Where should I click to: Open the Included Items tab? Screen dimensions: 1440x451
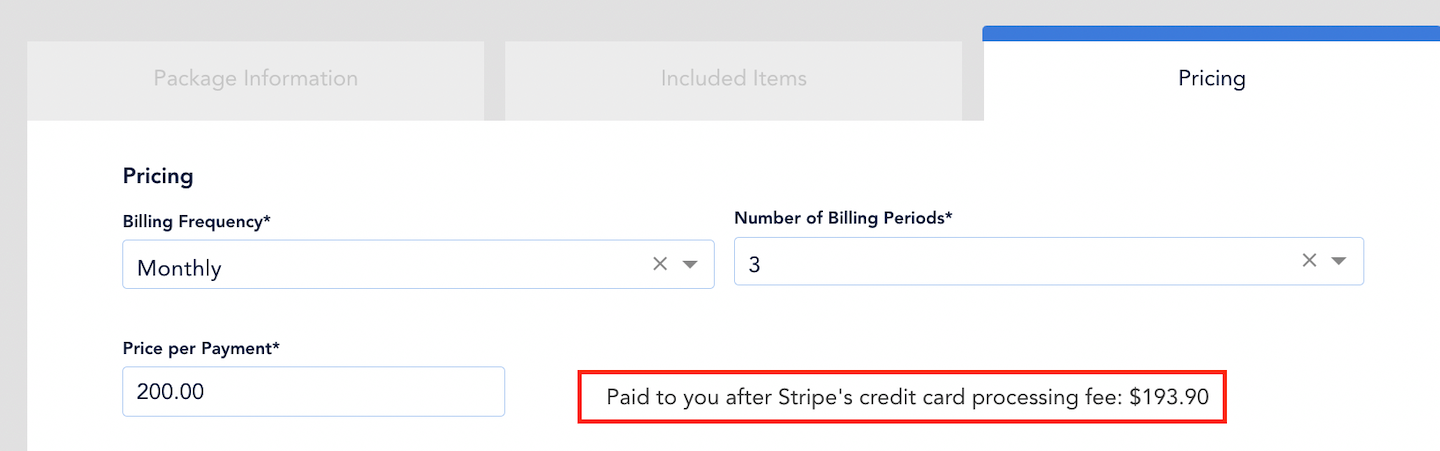733,79
